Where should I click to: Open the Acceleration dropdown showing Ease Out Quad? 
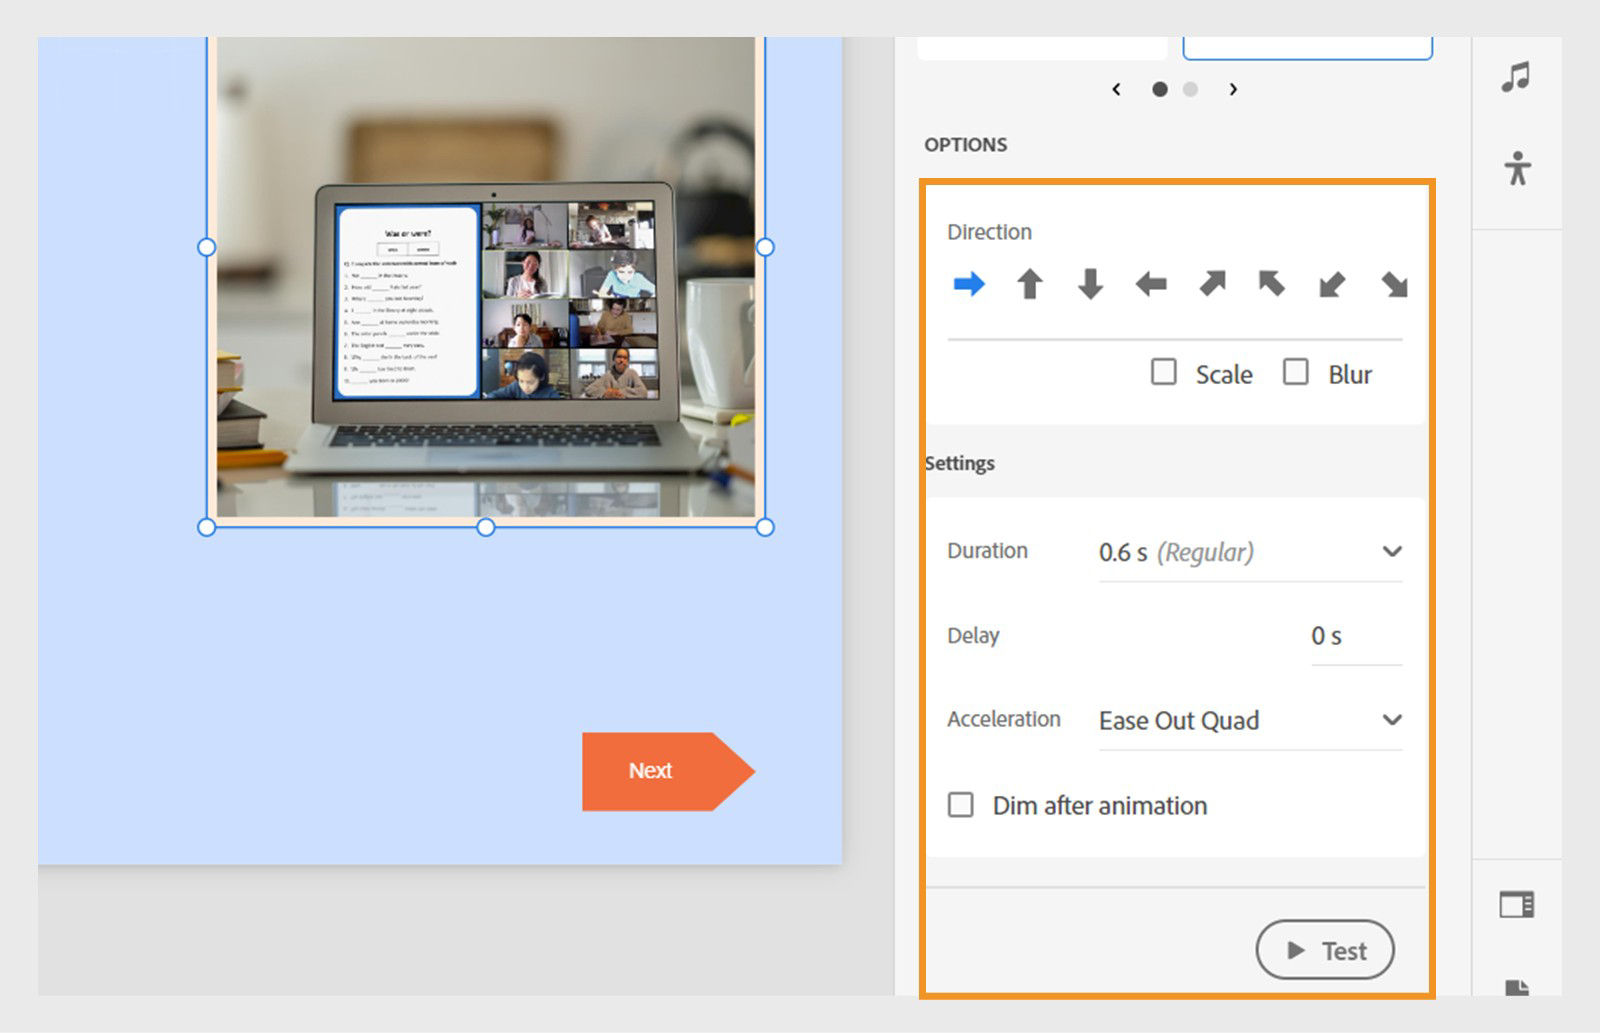pos(1250,720)
